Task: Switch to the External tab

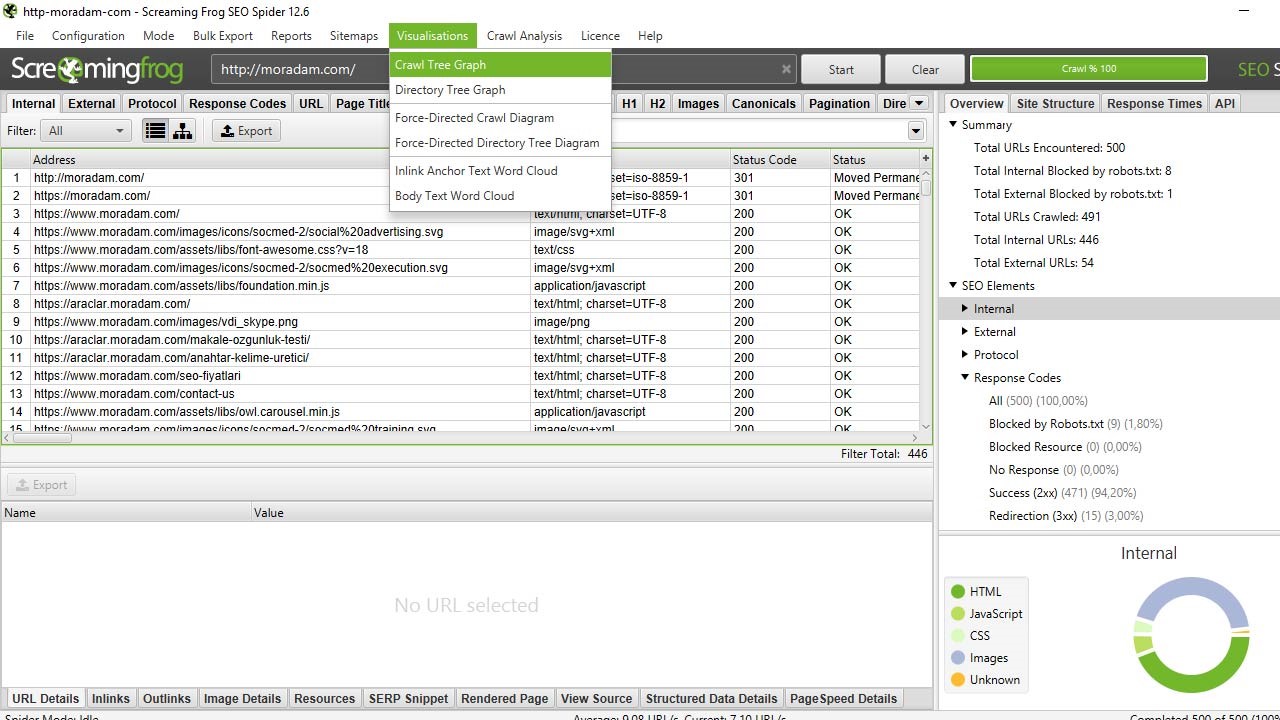Action: pos(92,103)
